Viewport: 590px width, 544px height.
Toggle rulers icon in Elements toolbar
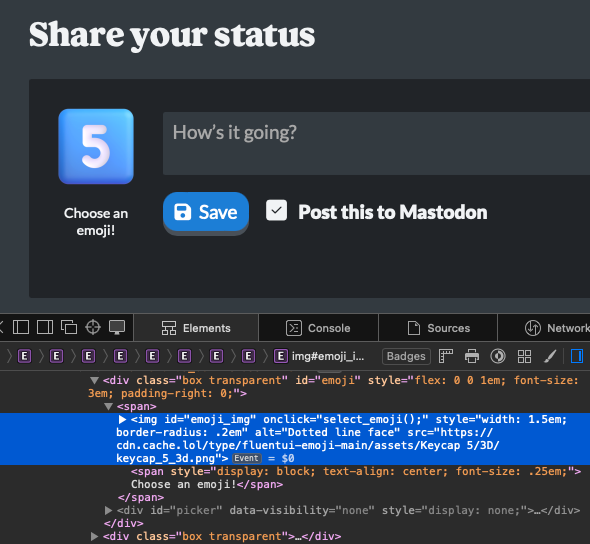pyautogui.click(x=446, y=356)
